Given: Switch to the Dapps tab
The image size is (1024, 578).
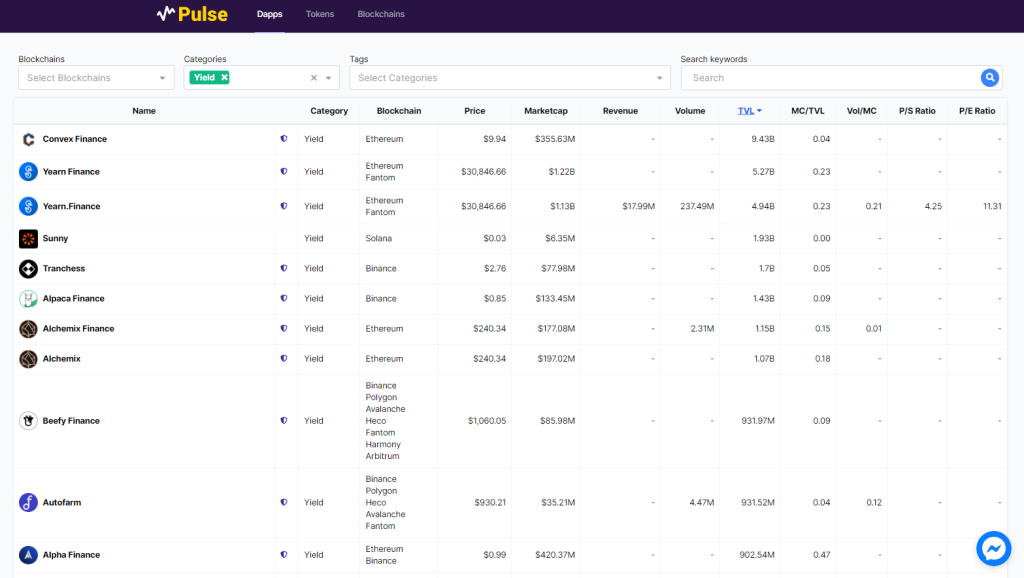Looking at the screenshot, I should (x=270, y=14).
